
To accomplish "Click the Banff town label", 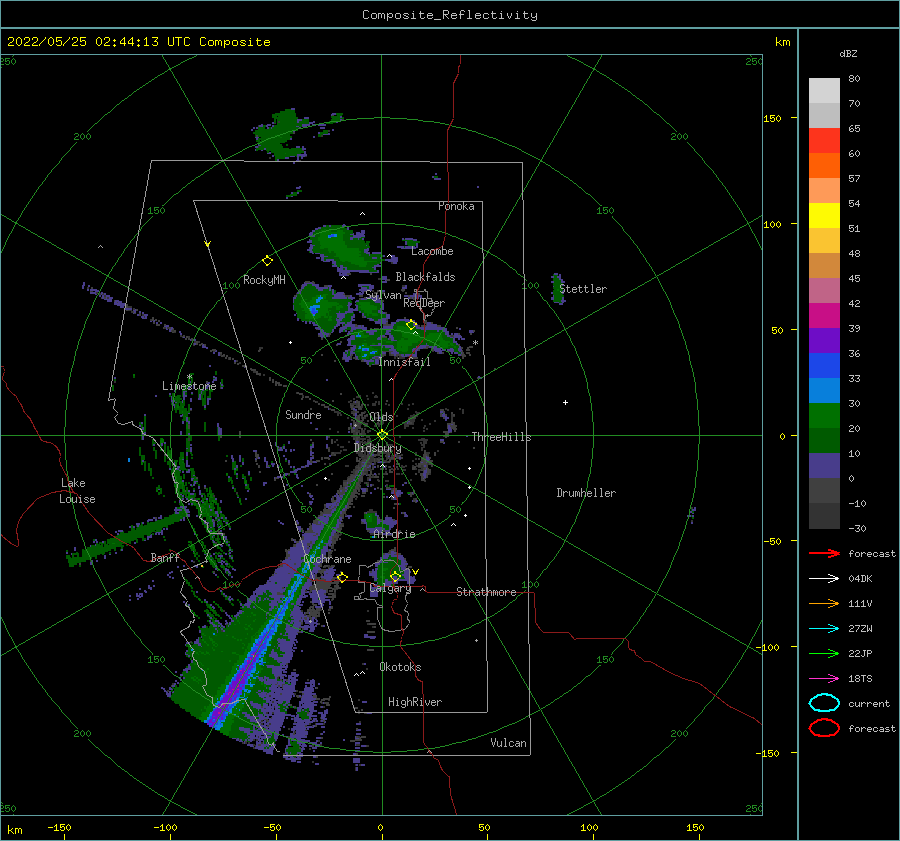I will 165,557.
